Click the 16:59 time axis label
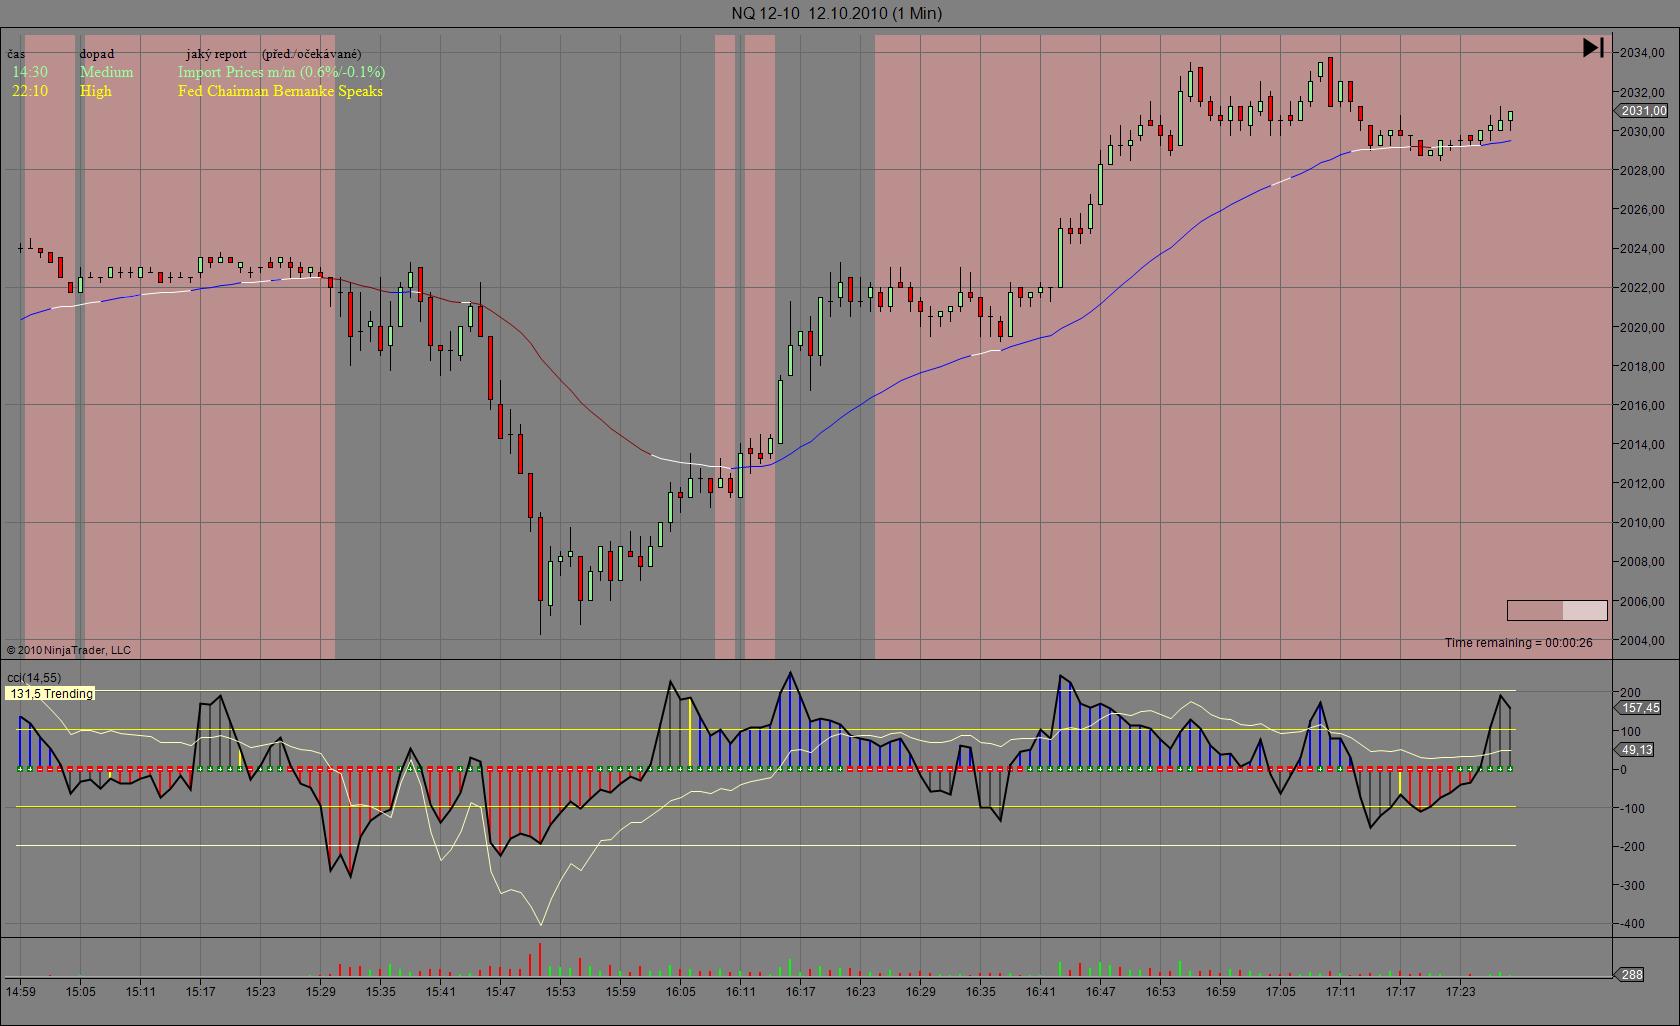1680x1026 pixels. 1221,992
